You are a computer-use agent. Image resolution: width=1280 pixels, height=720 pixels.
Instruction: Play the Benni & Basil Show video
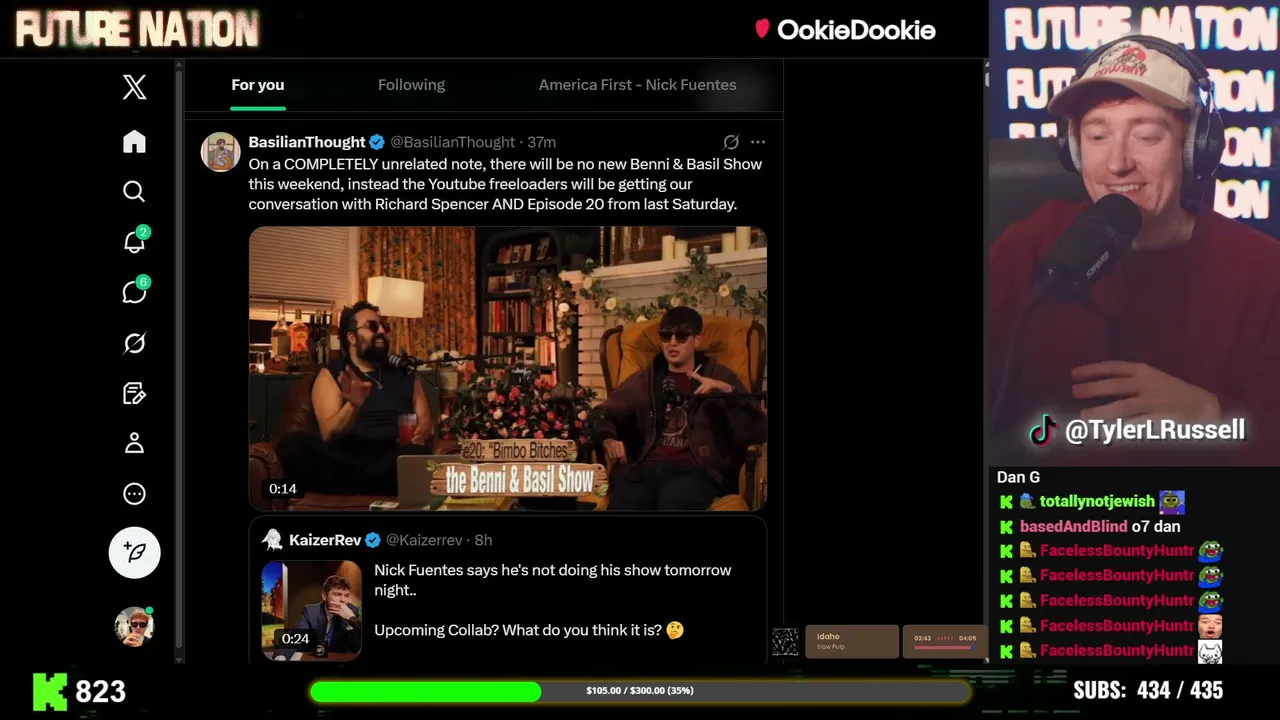point(508,368)
